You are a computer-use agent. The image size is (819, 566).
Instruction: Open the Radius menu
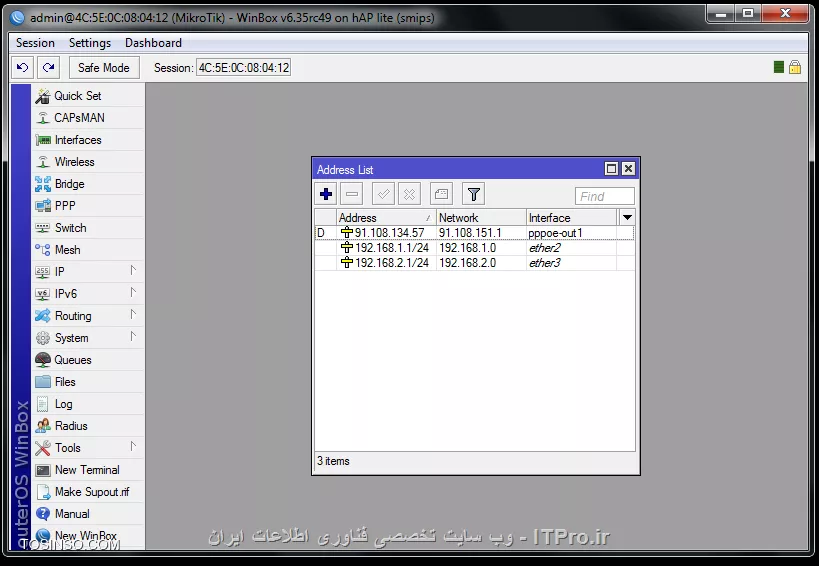[x=88, y=426]
